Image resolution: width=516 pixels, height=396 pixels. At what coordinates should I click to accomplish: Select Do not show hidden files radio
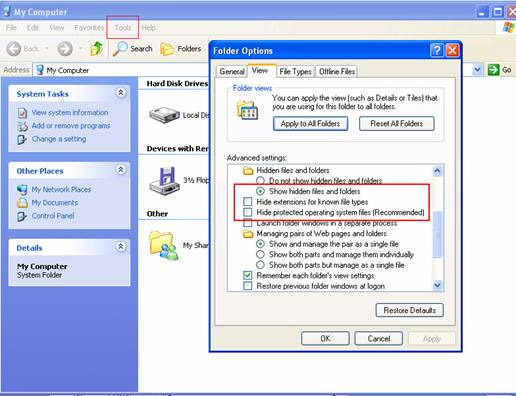click(260, 181)
